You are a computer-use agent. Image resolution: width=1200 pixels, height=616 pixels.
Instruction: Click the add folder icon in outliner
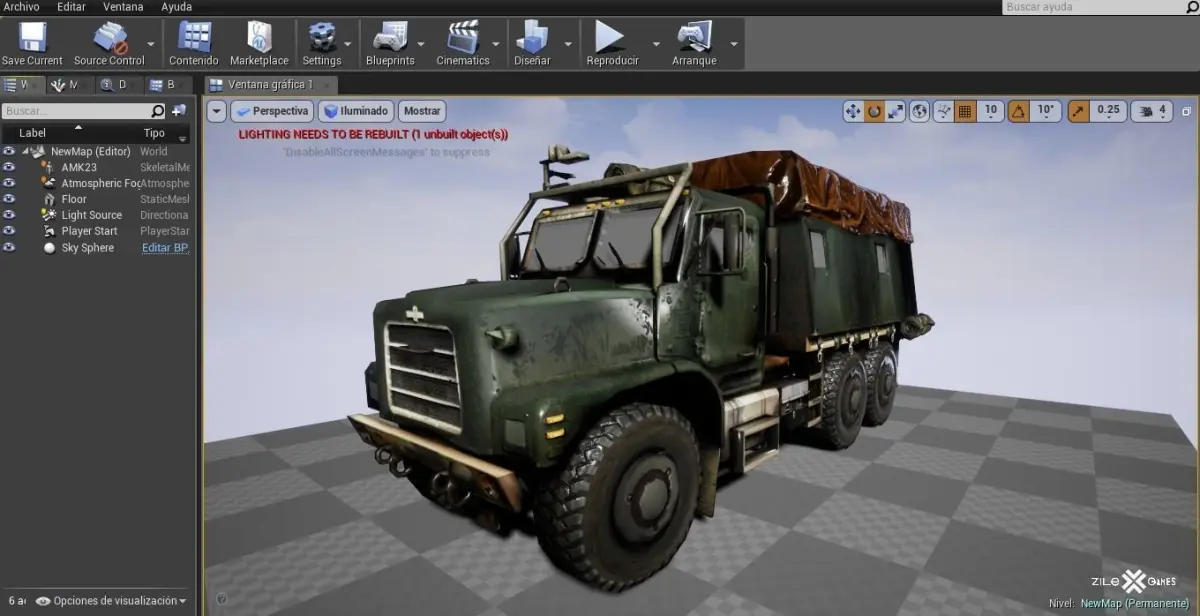click(179, 111)
